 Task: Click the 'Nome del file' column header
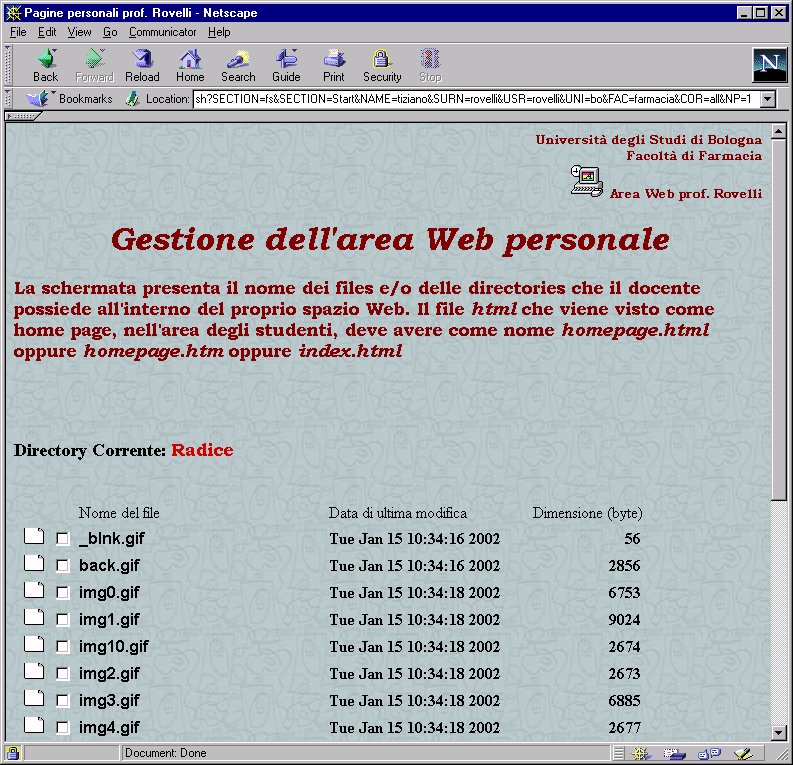(119, 513)
